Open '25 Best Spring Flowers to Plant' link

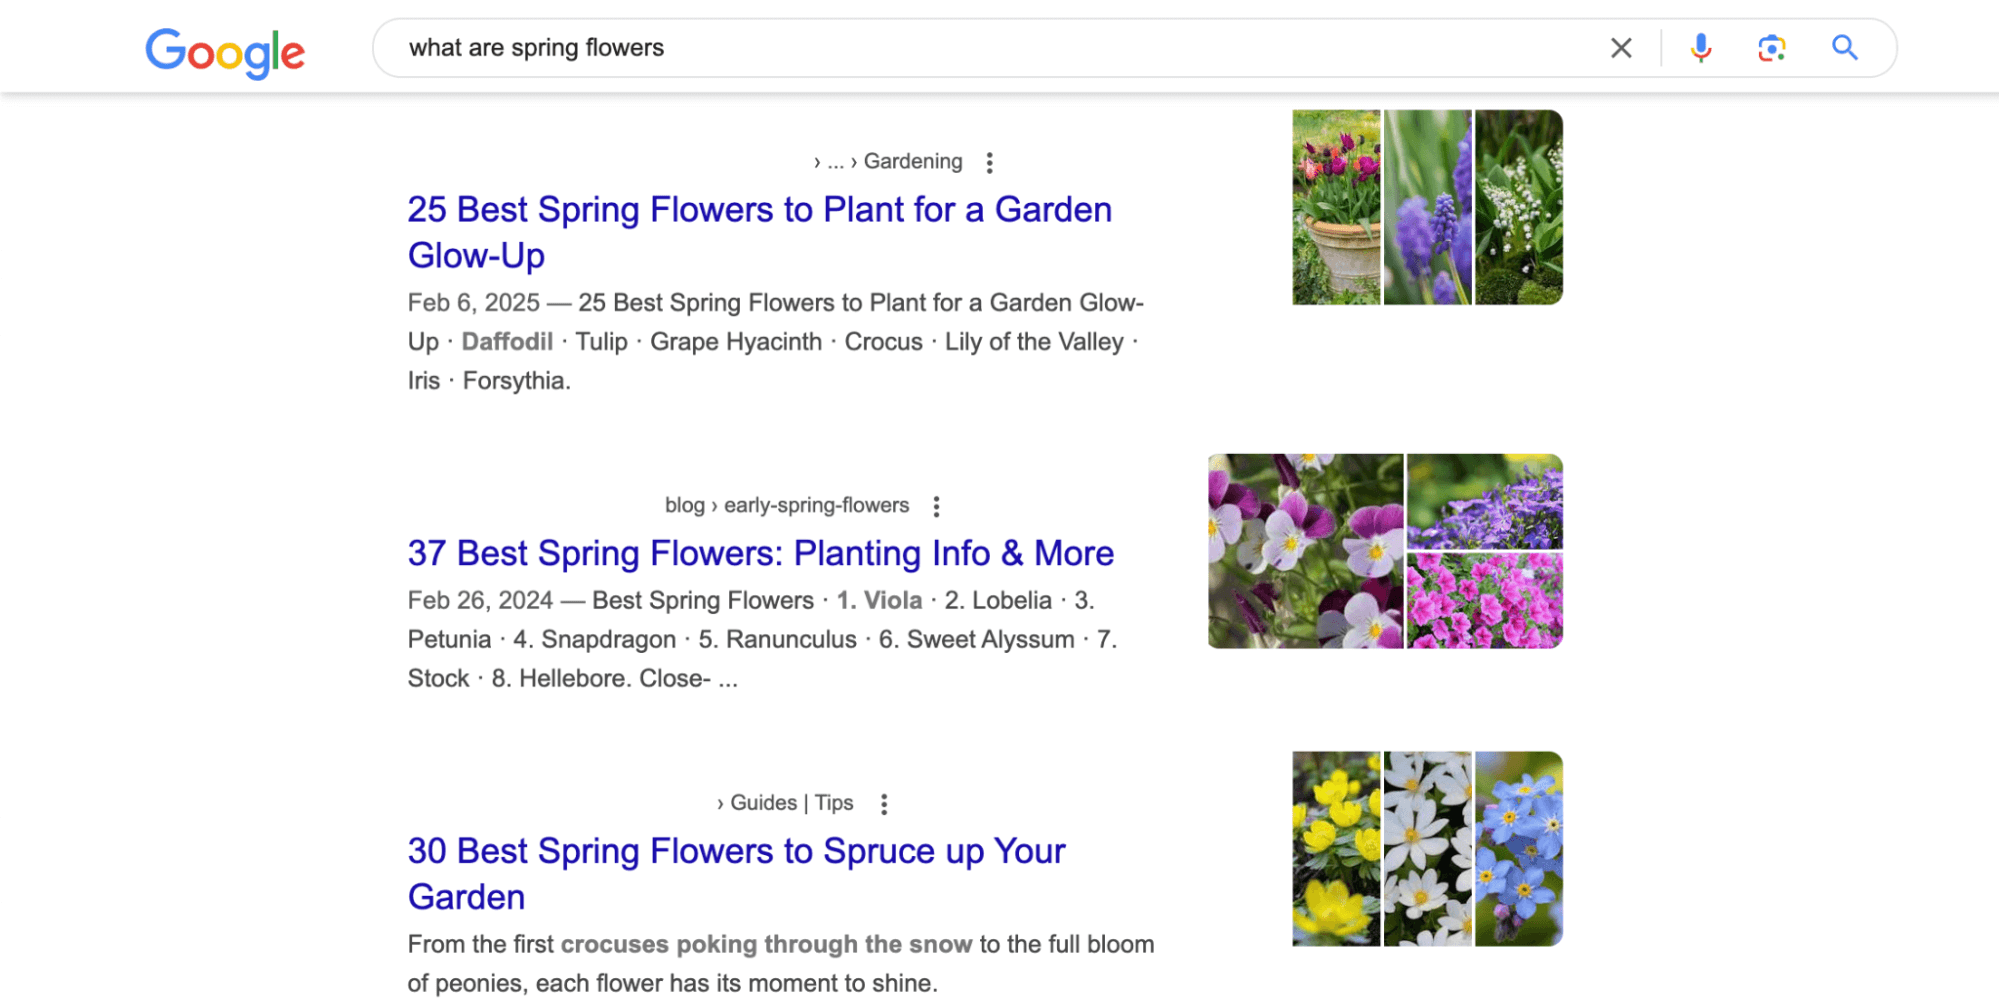tap(760, 232)
